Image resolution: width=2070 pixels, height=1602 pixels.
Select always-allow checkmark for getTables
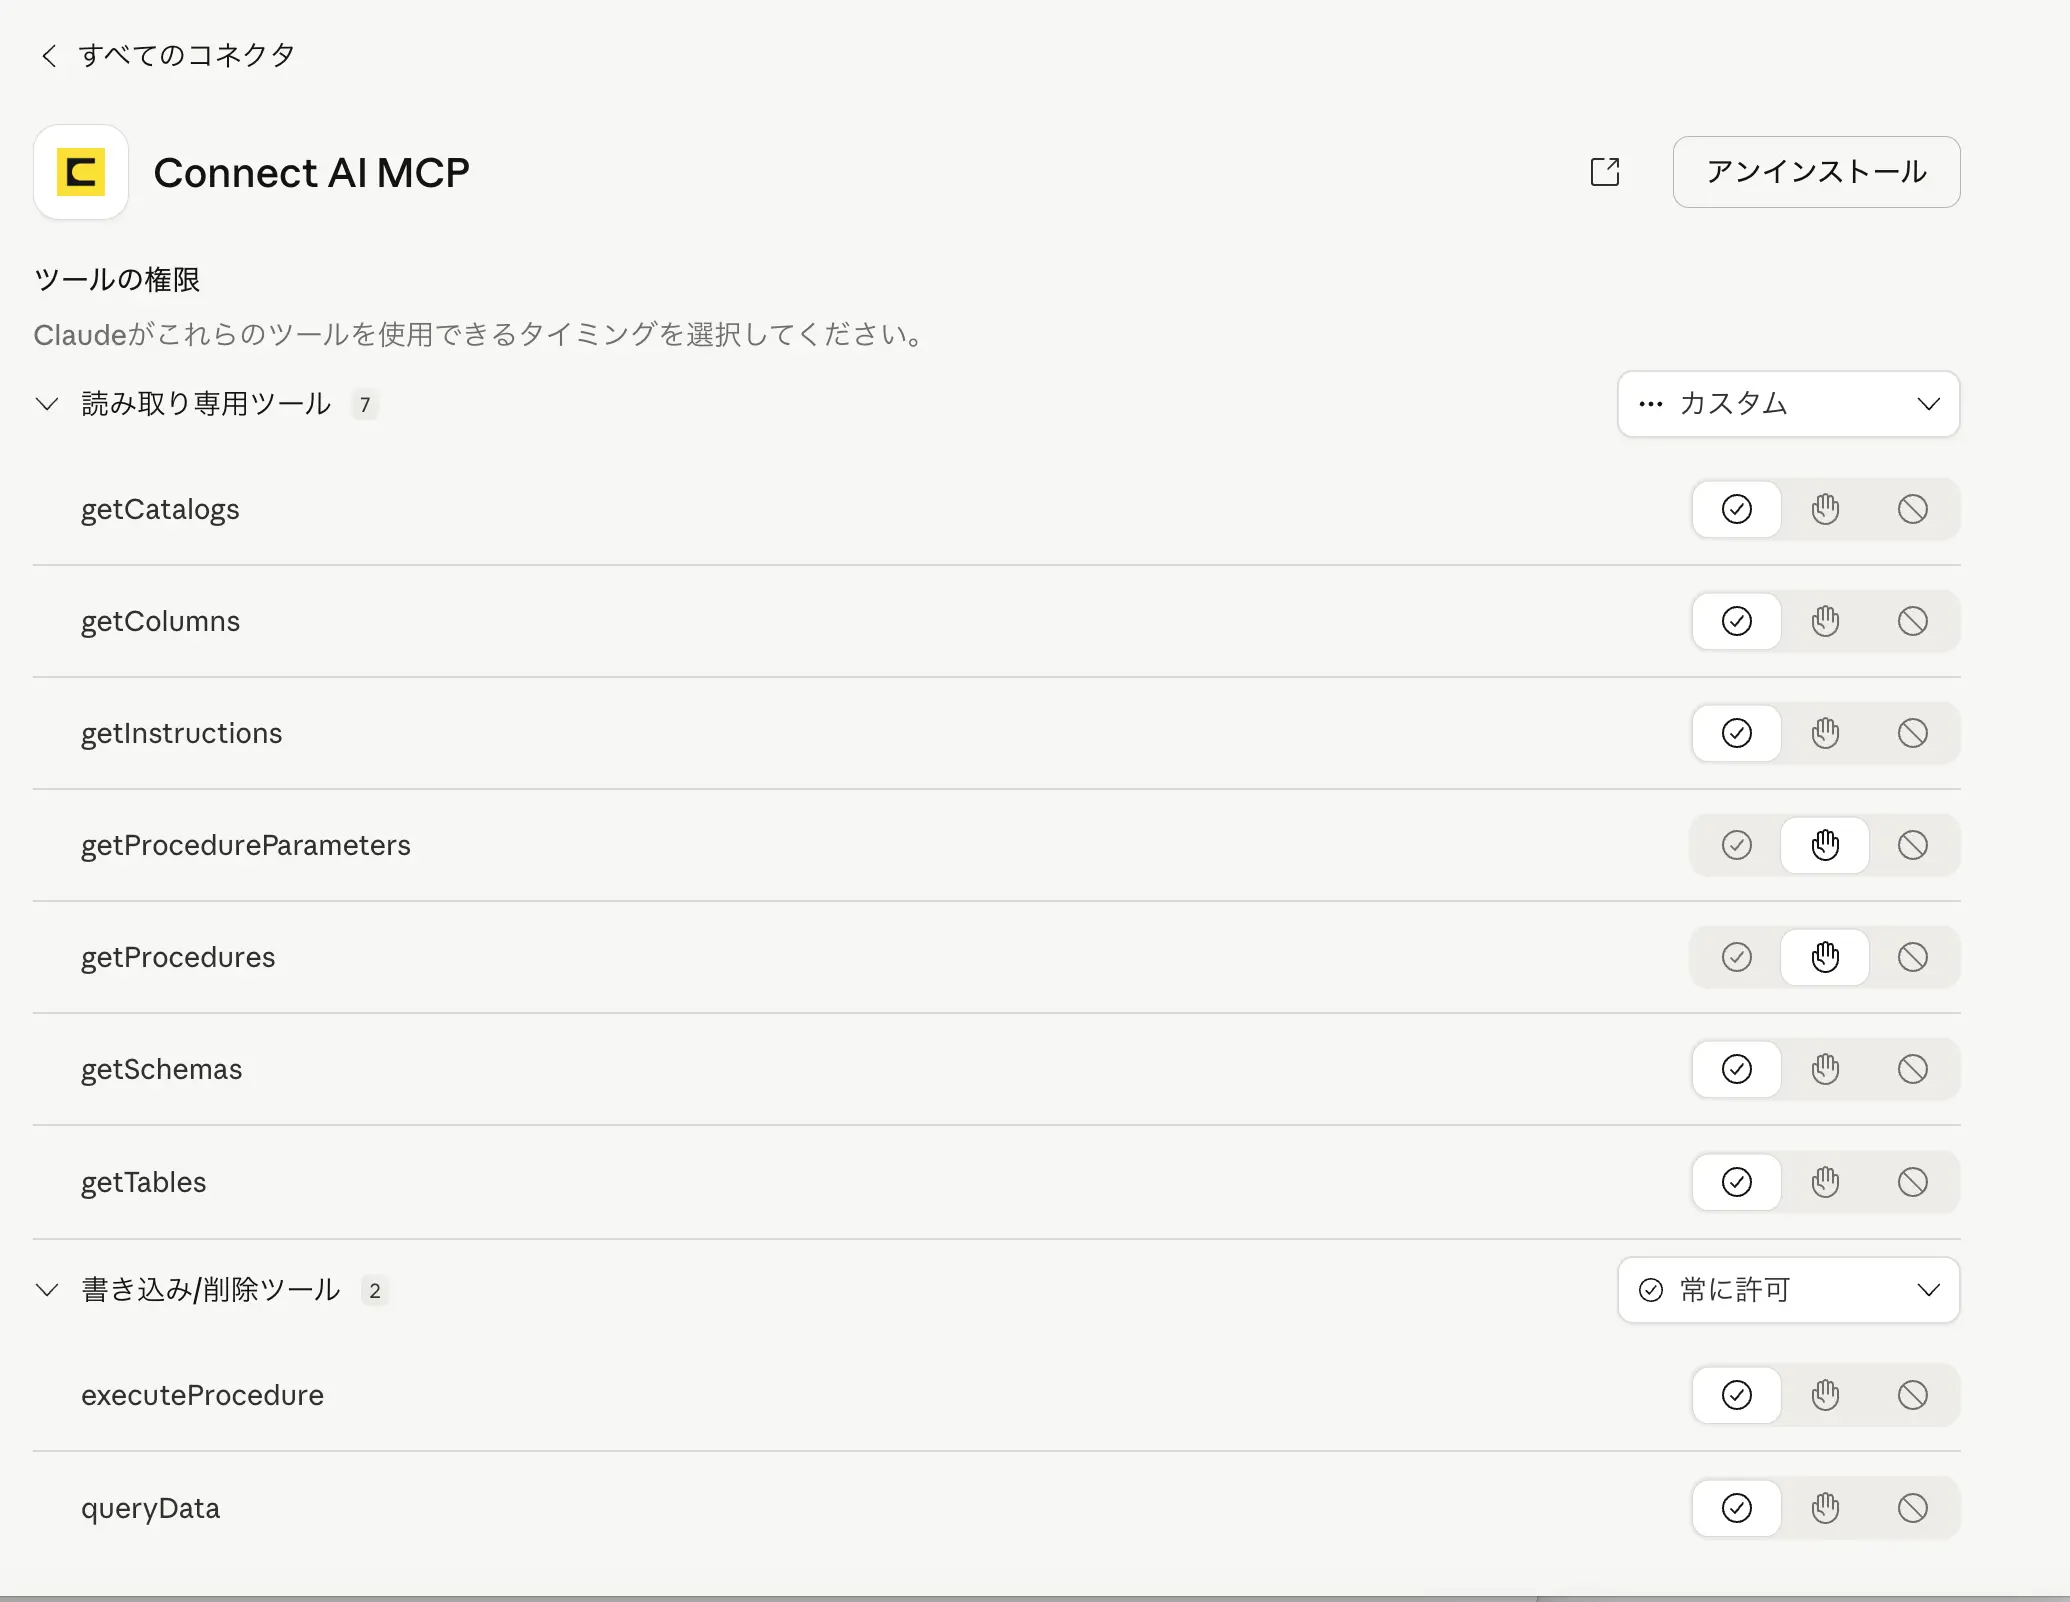(1737, 1182)
